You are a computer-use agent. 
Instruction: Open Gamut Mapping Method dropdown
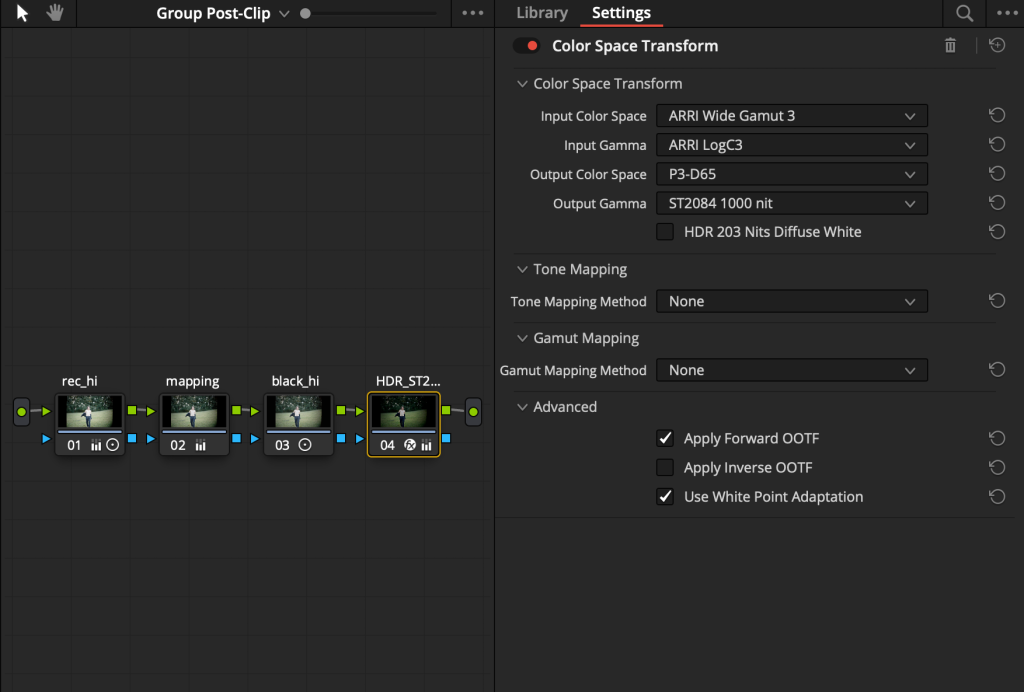click(x=792, y=370)
